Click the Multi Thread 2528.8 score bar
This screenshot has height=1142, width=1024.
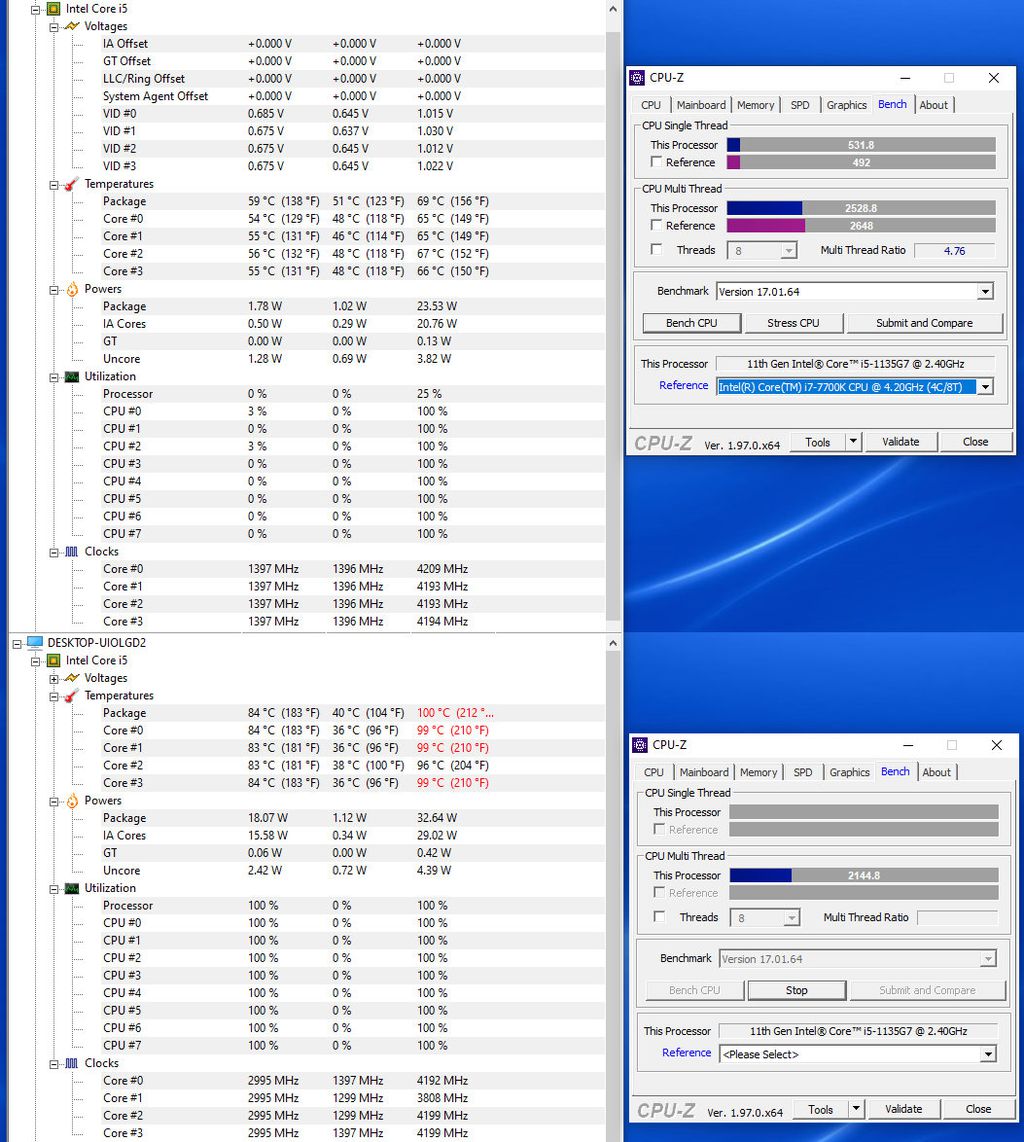click(861, 208)
